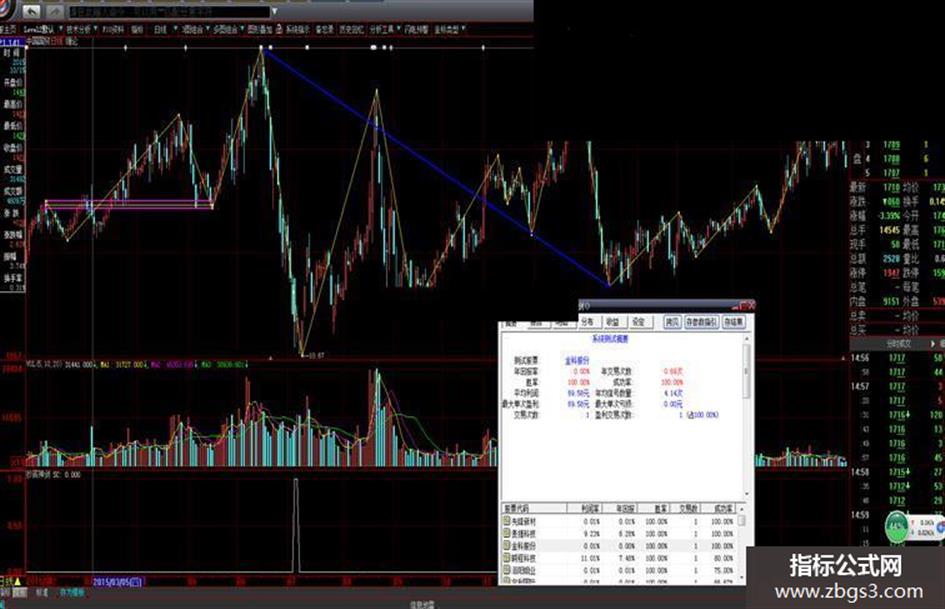Click the 14:58 row in tick list

897,472
